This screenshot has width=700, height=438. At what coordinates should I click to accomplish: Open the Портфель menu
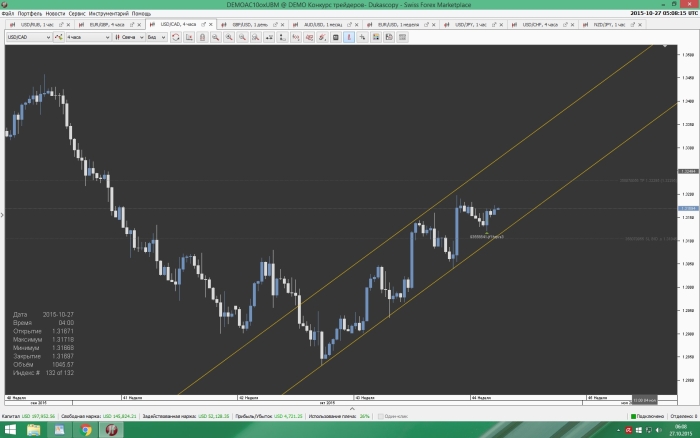29,13
